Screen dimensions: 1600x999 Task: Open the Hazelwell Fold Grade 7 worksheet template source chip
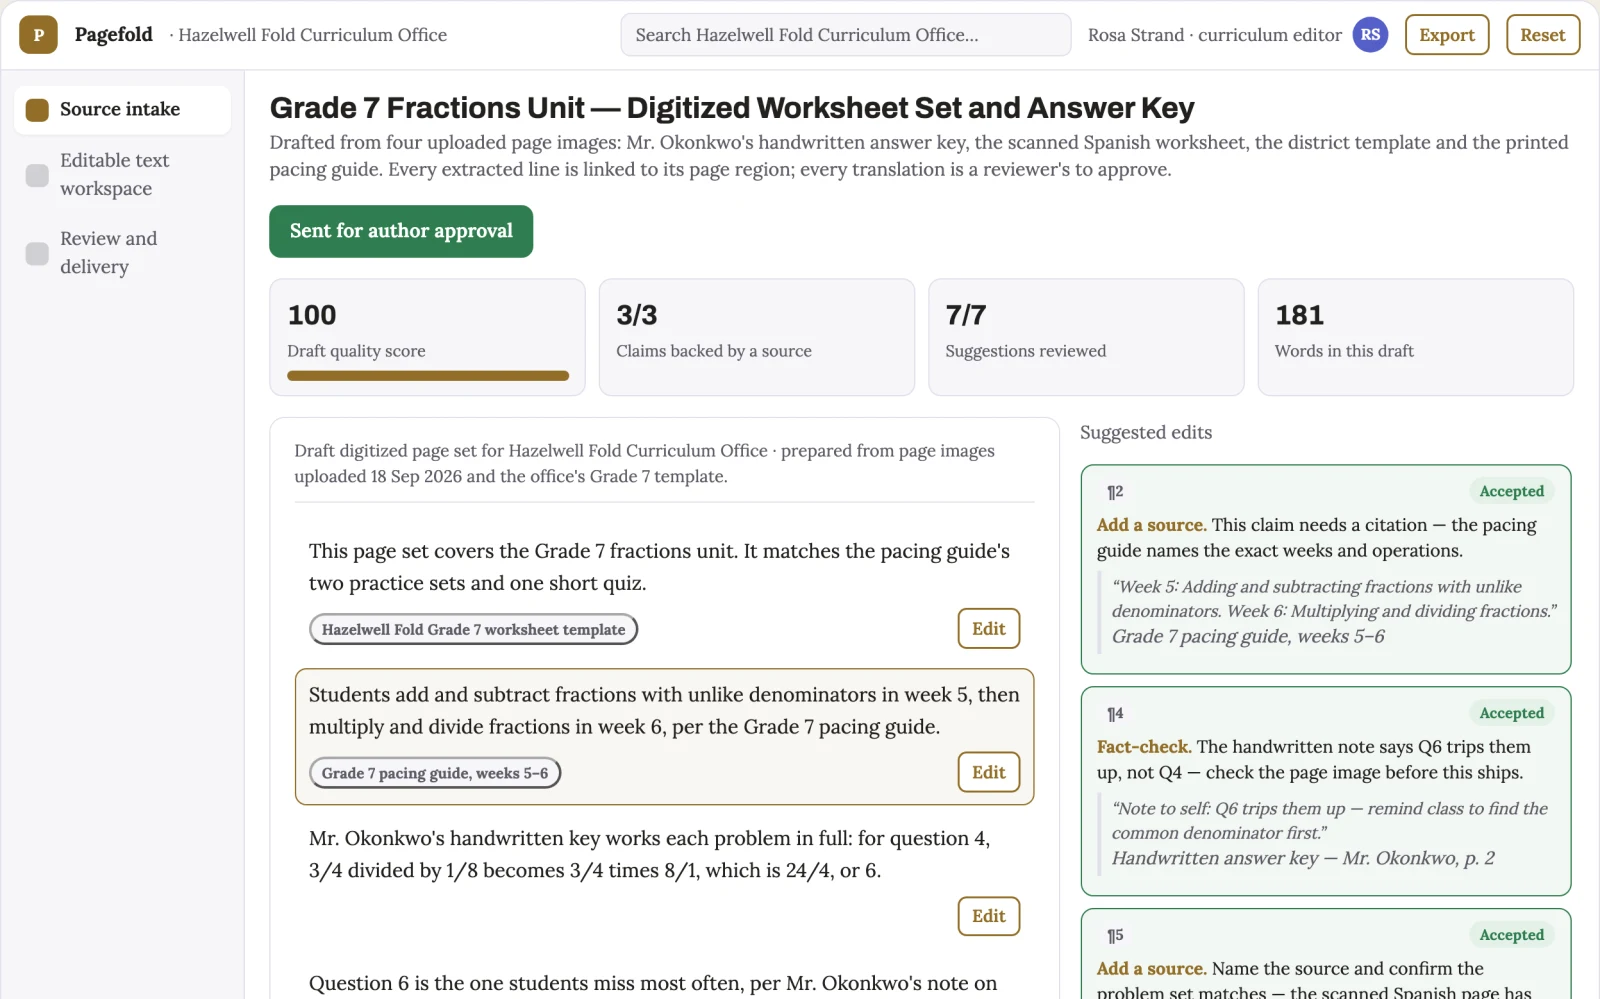pos(473,629)
